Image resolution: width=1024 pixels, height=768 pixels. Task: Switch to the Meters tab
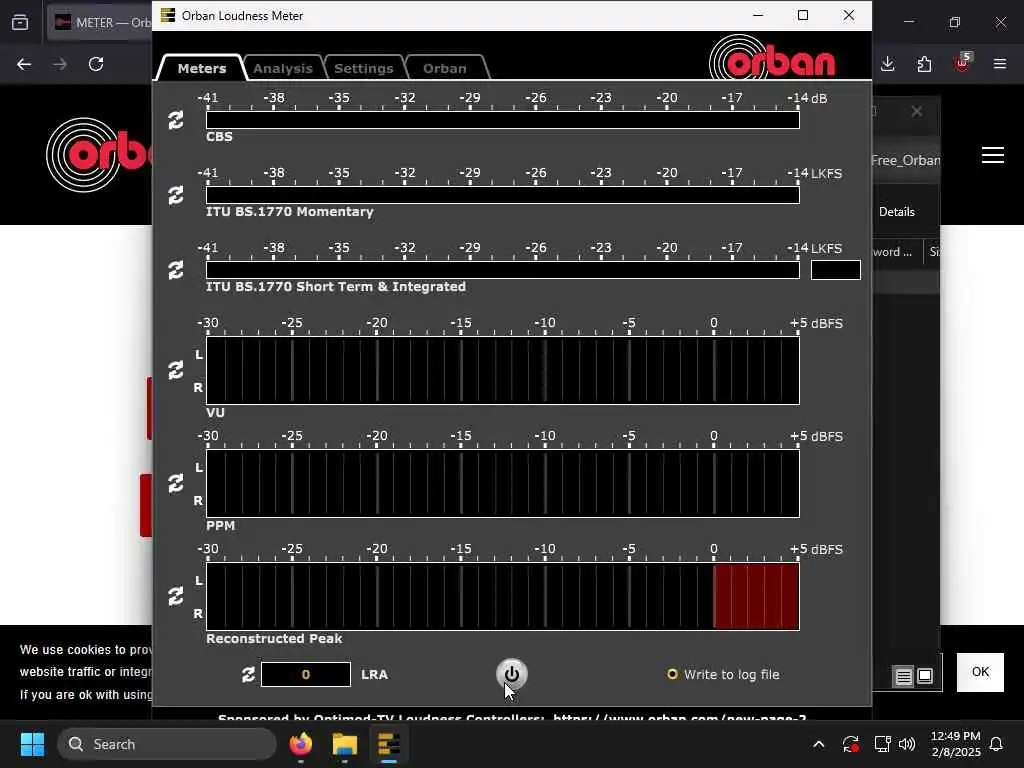click(201, 68)
